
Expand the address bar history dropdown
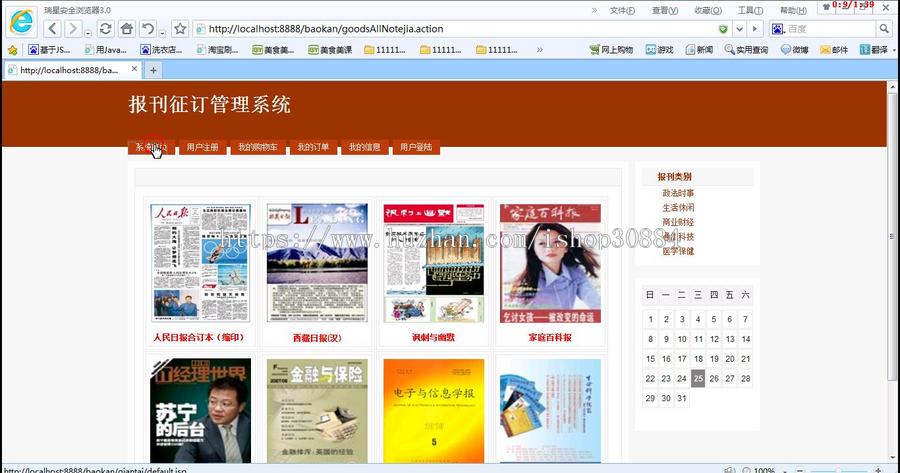(x=740, y=29)
